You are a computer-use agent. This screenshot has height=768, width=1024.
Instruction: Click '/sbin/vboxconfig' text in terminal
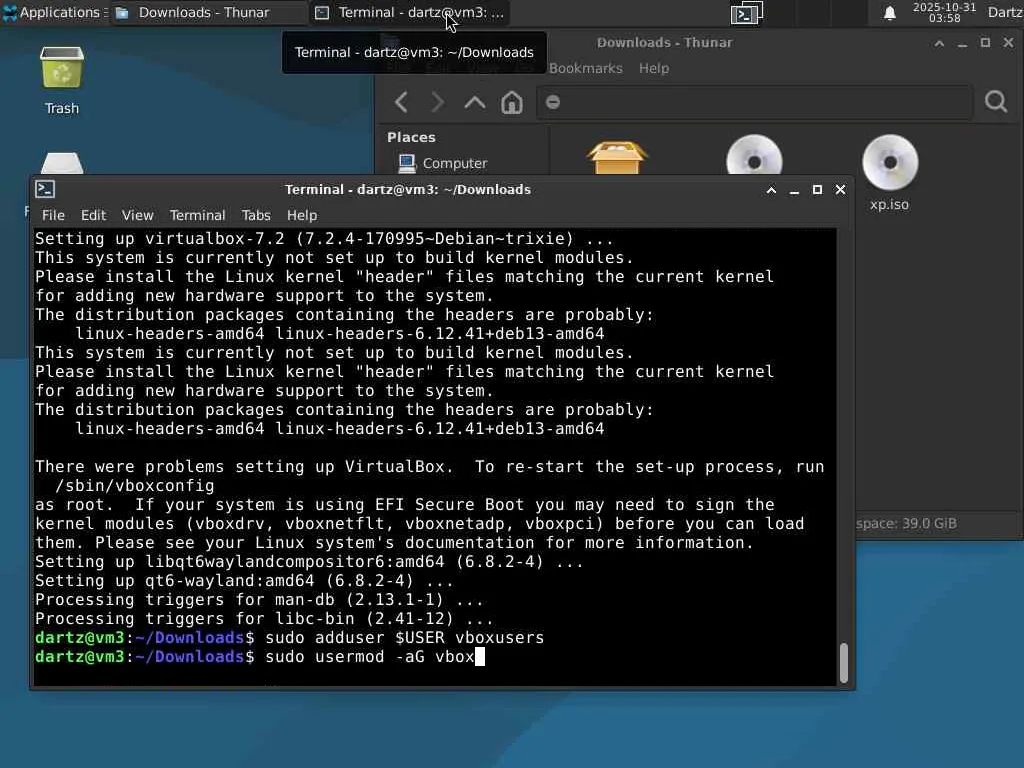point(135,486)
